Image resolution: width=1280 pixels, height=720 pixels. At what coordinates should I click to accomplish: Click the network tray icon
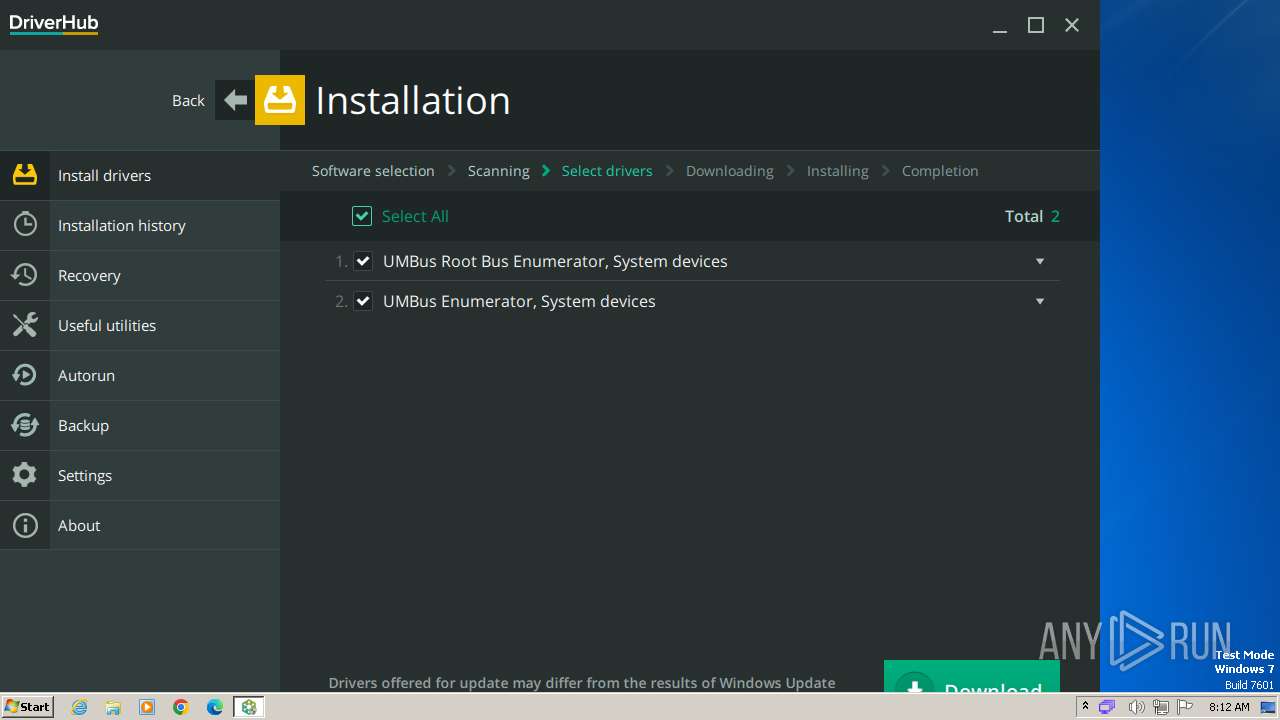click(x=1161, y=707)
